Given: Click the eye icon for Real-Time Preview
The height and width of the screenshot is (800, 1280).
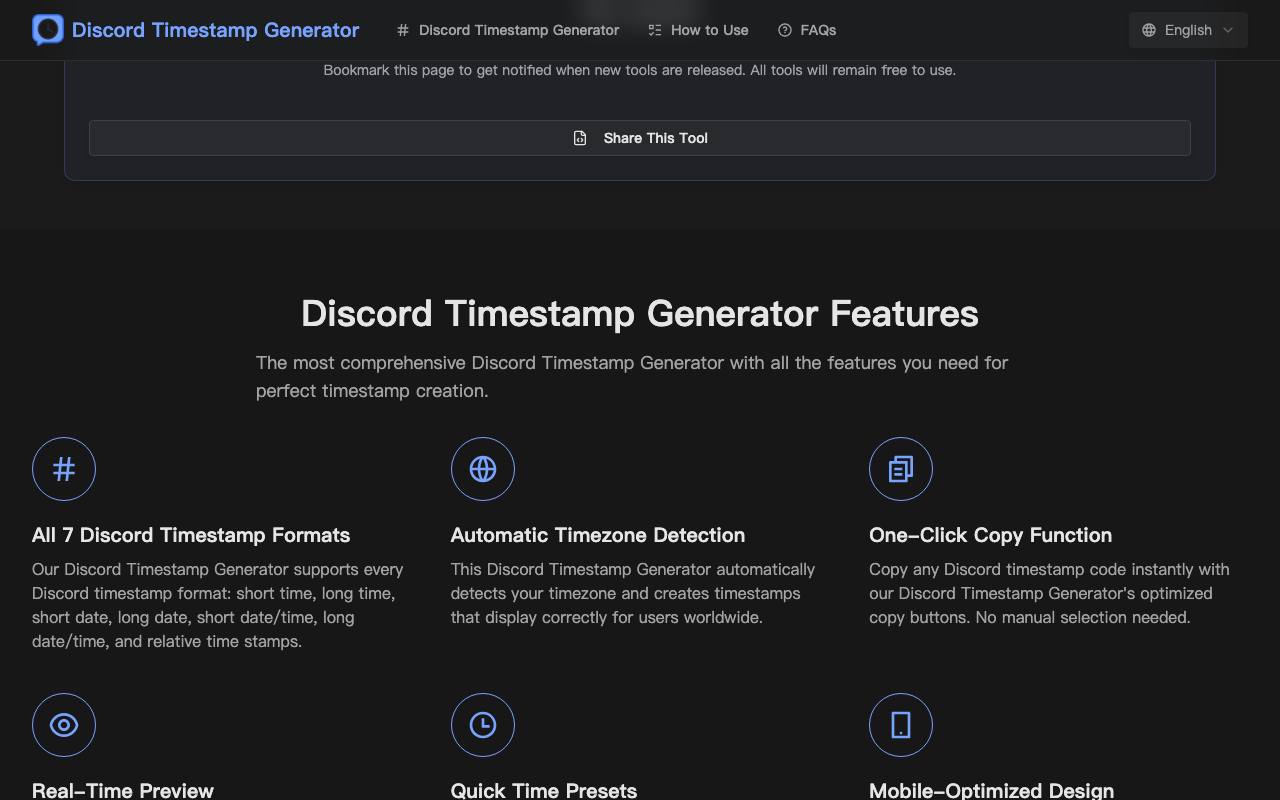Looking at the screenshot, I should tap(64, 725).
